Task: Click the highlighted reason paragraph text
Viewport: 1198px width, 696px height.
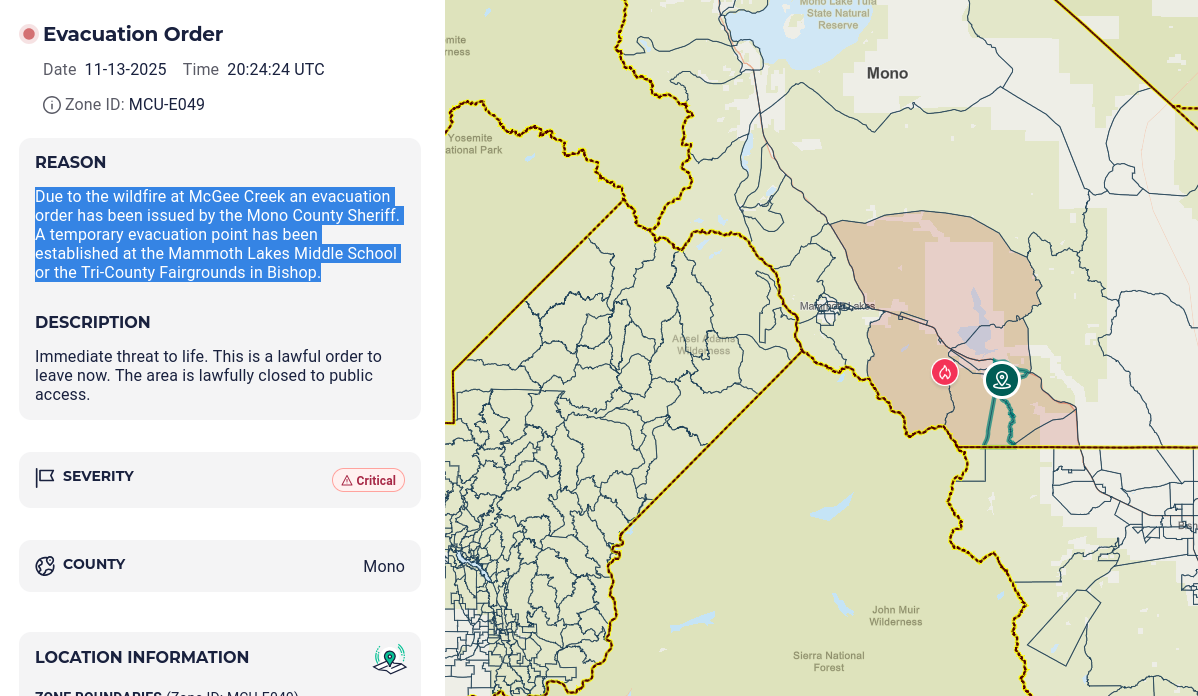Action: coord(218,235)
